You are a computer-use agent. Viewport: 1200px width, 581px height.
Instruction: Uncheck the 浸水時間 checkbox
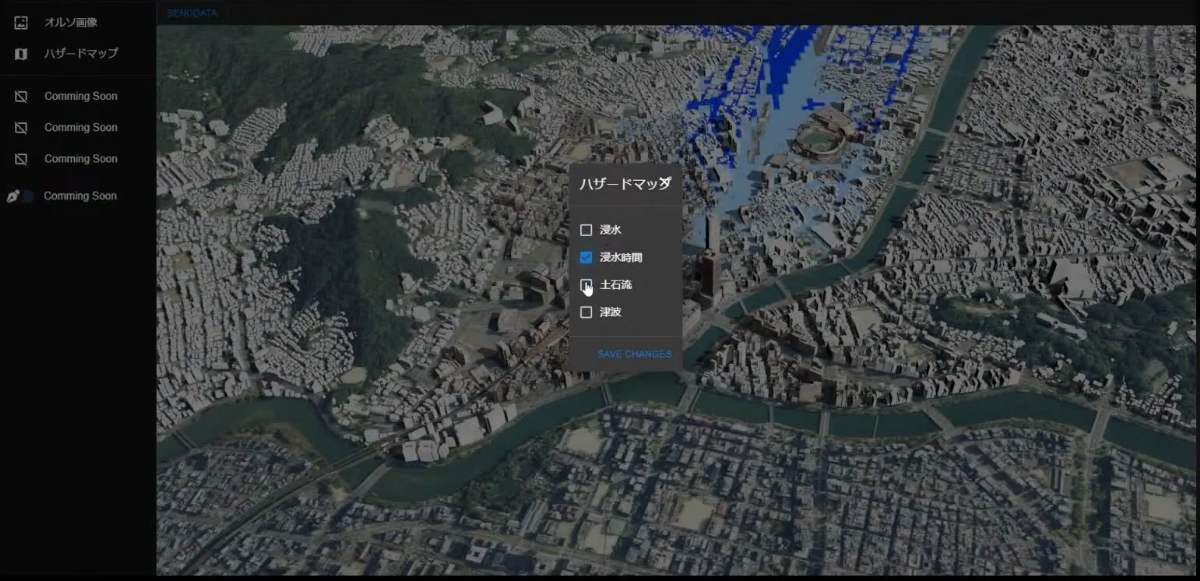[586, 257]
